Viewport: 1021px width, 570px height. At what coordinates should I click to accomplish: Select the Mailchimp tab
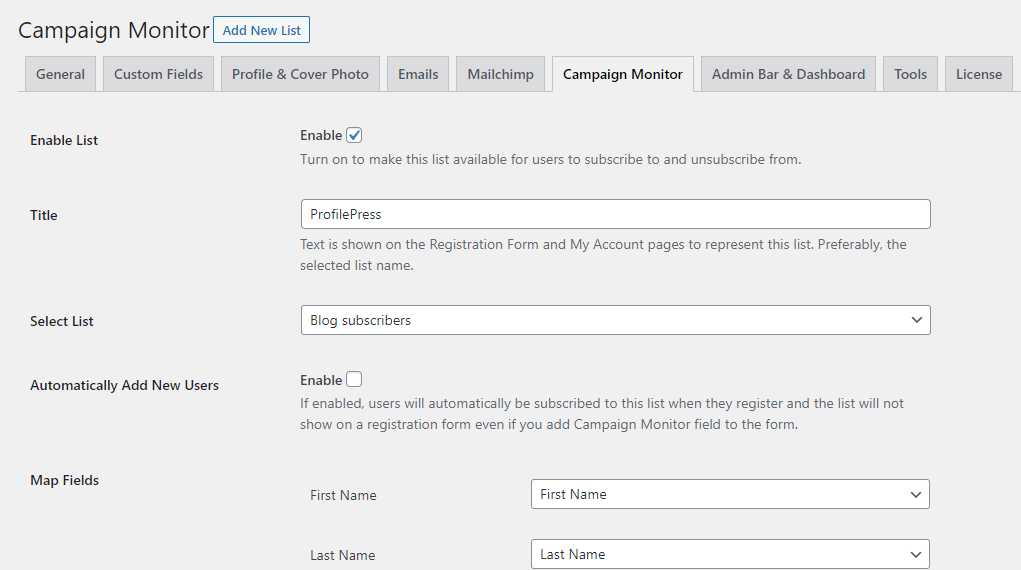coord(500,74)
